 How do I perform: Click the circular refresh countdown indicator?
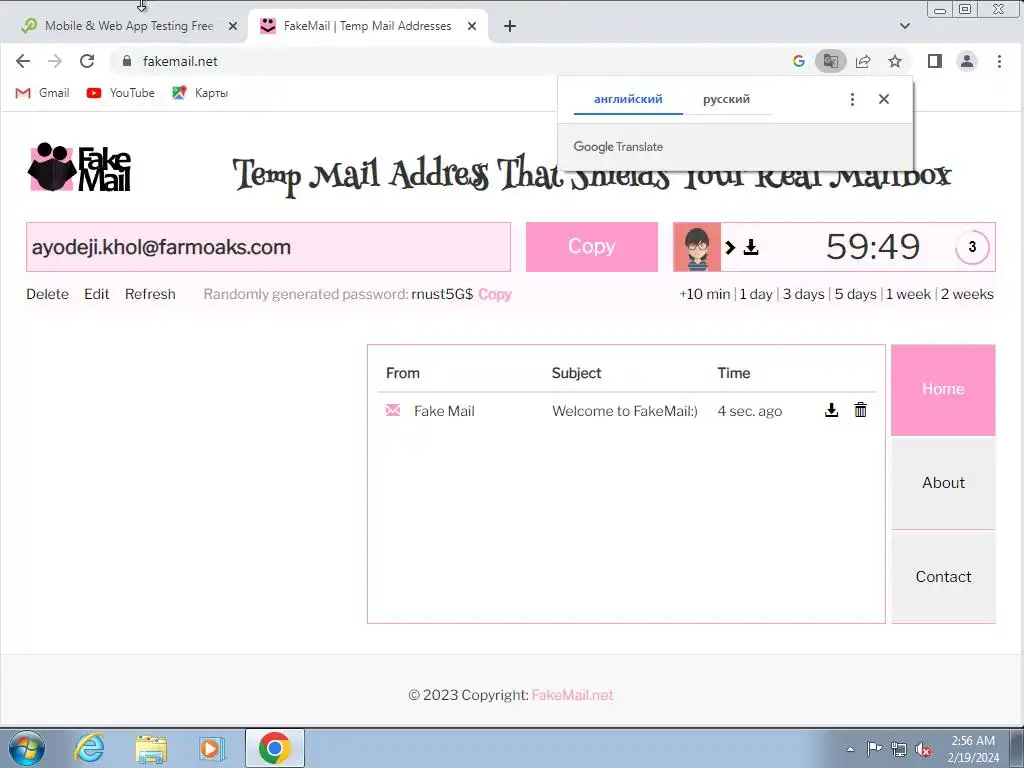[x=972, y=247]
